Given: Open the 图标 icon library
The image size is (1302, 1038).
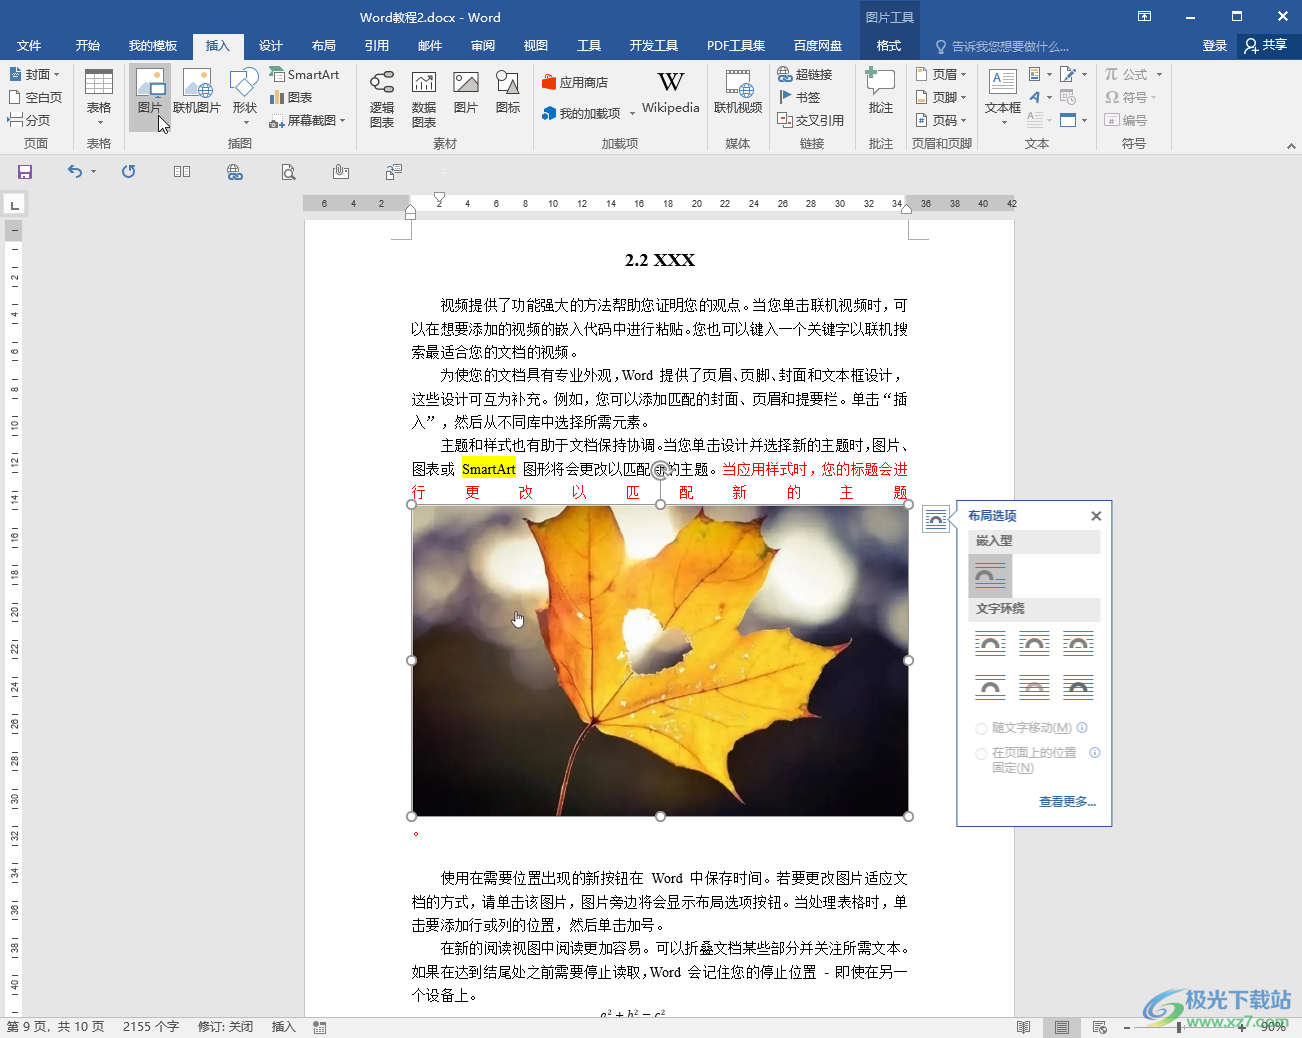Looking at the screenshot, I should pyautogui.click(x=508, y=92).
